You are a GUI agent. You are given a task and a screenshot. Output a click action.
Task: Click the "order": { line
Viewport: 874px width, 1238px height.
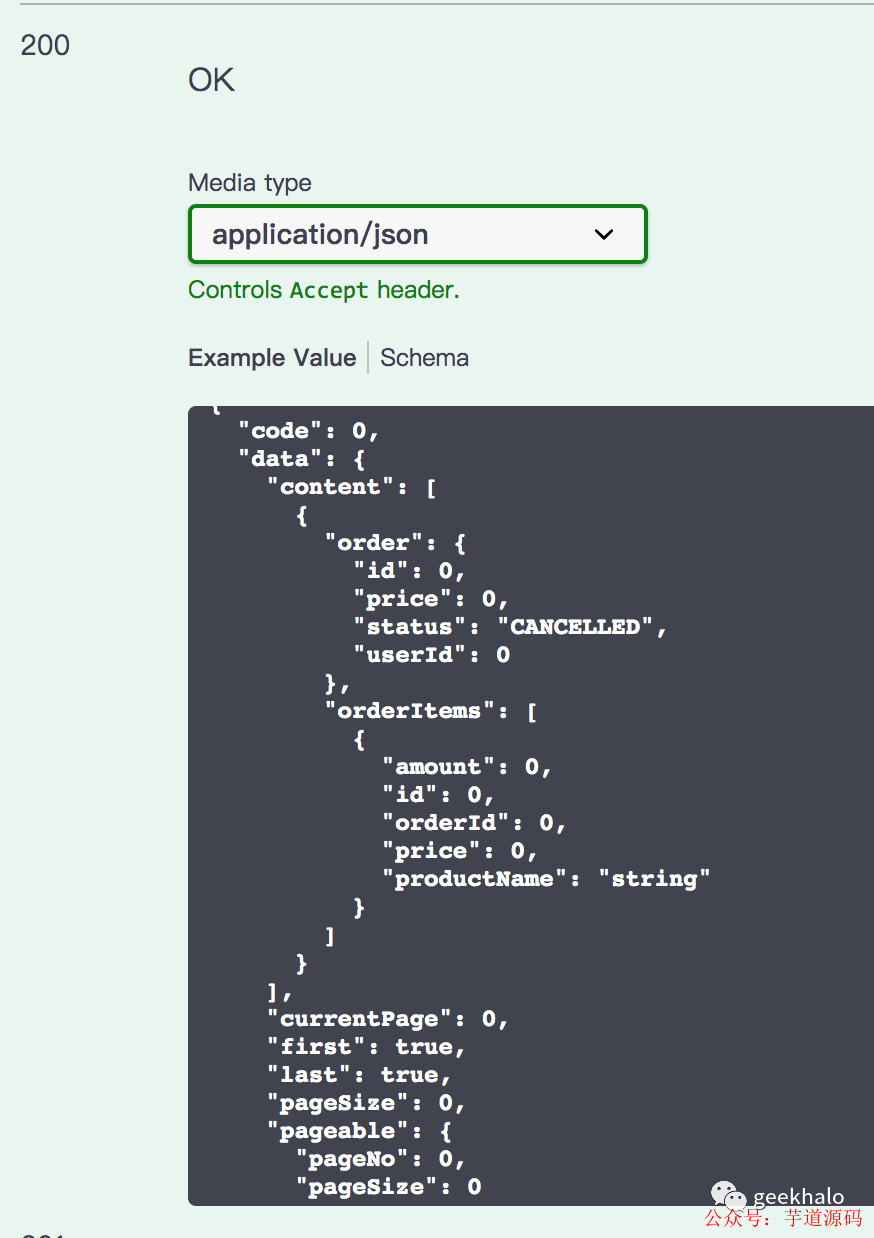coord(395,543)
